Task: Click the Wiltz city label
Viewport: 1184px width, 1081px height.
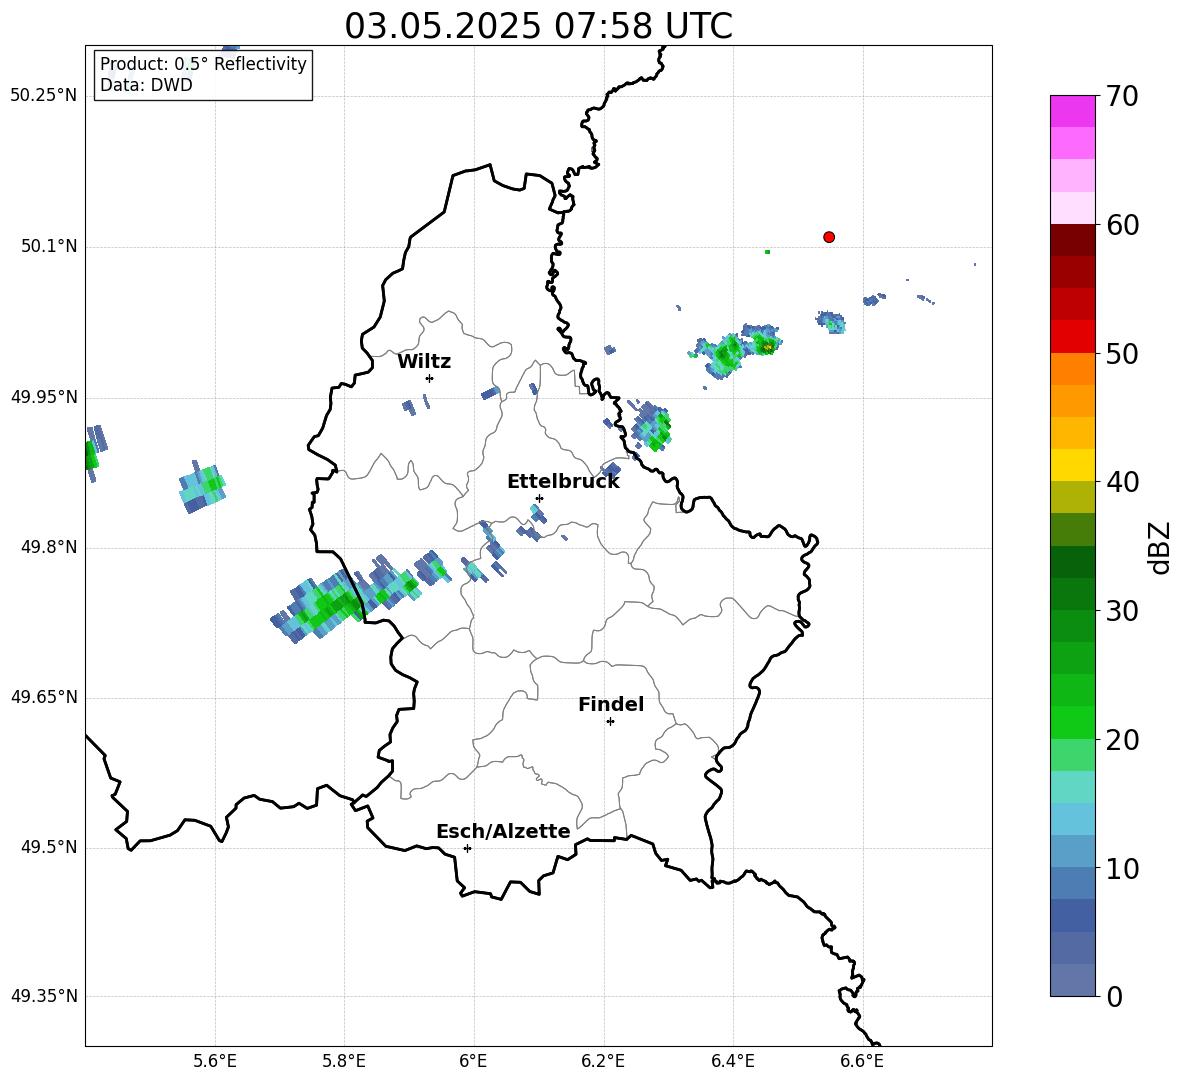Action: (x=424, y=362)
